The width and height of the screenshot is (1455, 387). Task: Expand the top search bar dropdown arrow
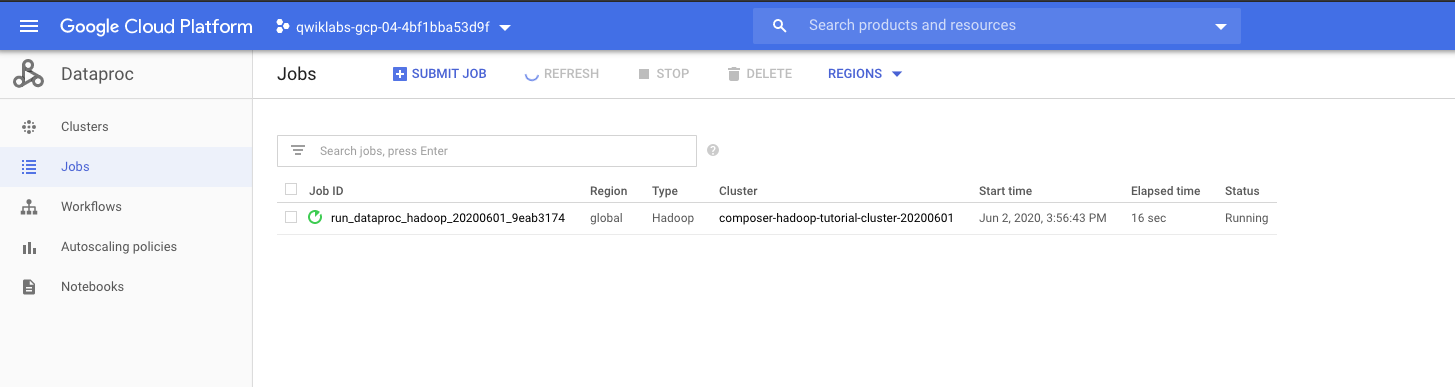(1220, 27)
